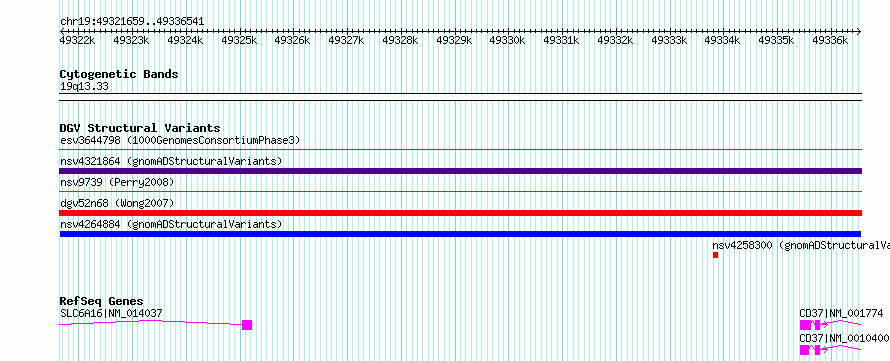Click the dgv52n68 (Wong2007) label
This screenshot has width=890, height=361.
(117, 203)
